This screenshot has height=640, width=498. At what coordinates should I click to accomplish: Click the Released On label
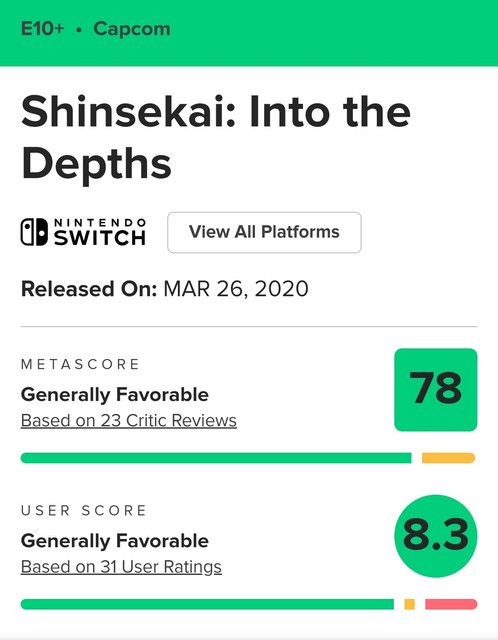(89, 289)
